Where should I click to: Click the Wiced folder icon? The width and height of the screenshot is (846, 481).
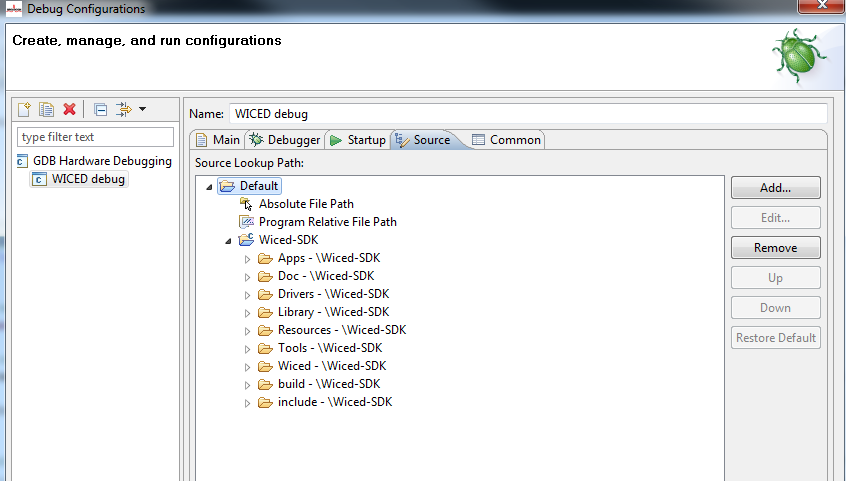pos(265,367)
